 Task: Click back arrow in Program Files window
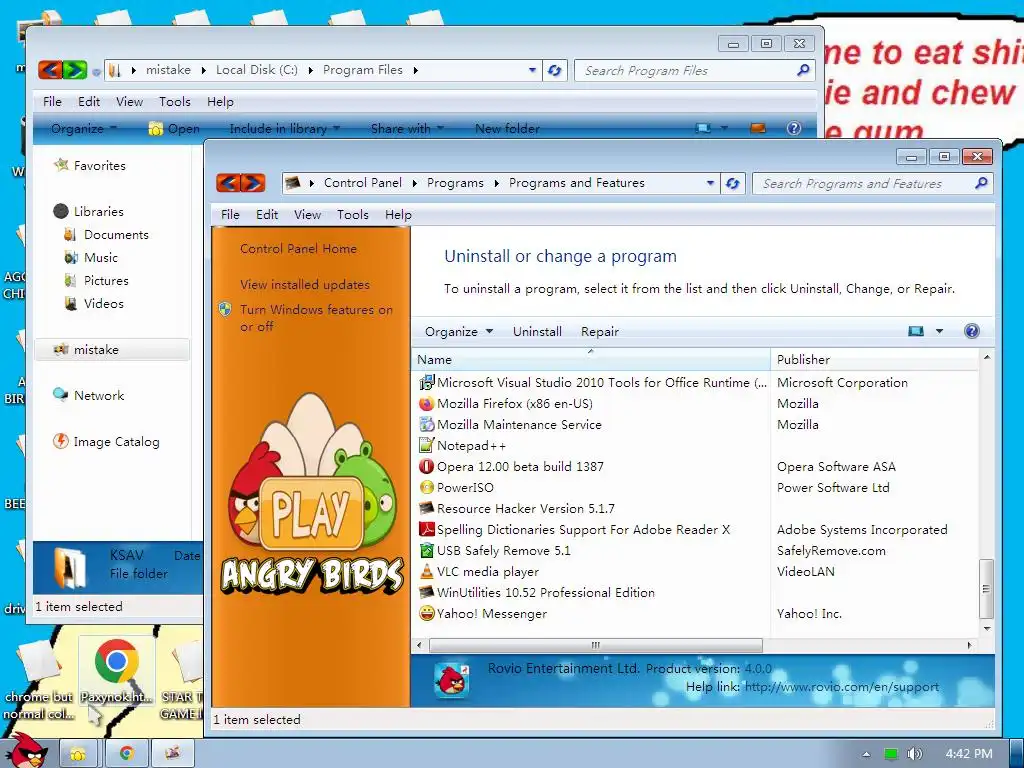50,70
